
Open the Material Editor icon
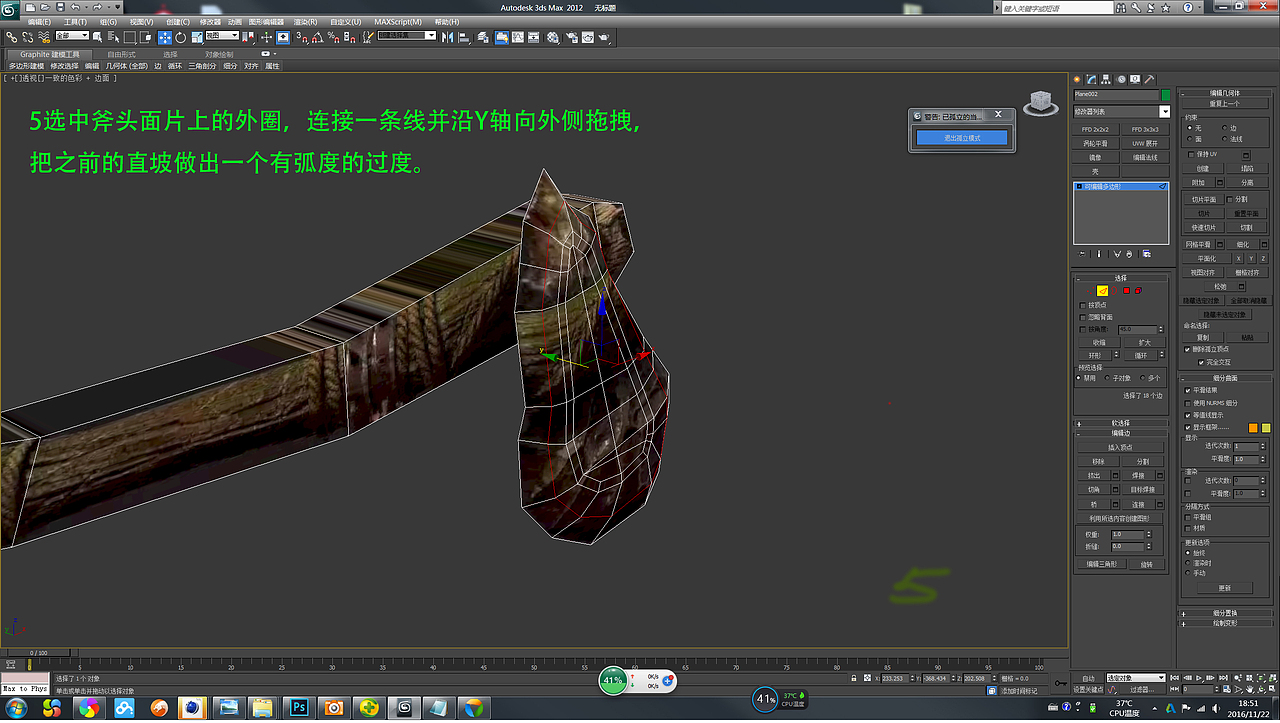click(553, 37)
